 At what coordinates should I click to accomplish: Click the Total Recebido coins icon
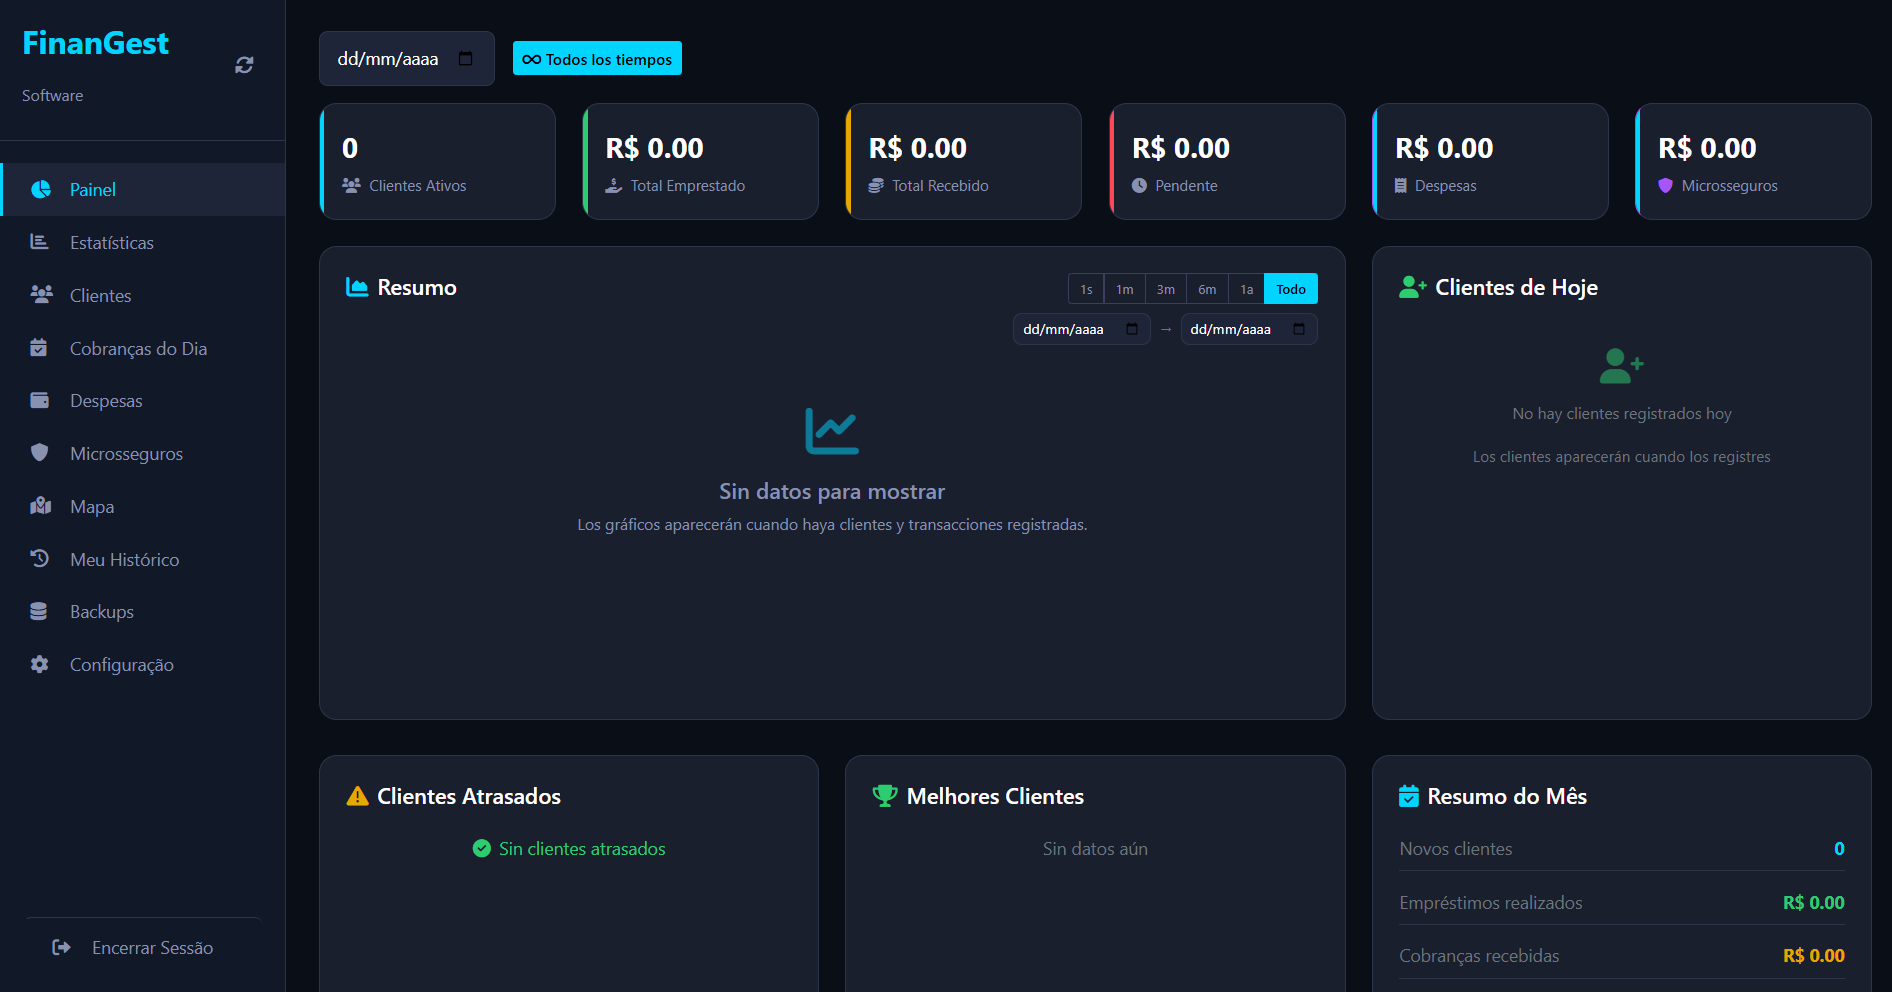pyautogui.click(x=876, y=185)
